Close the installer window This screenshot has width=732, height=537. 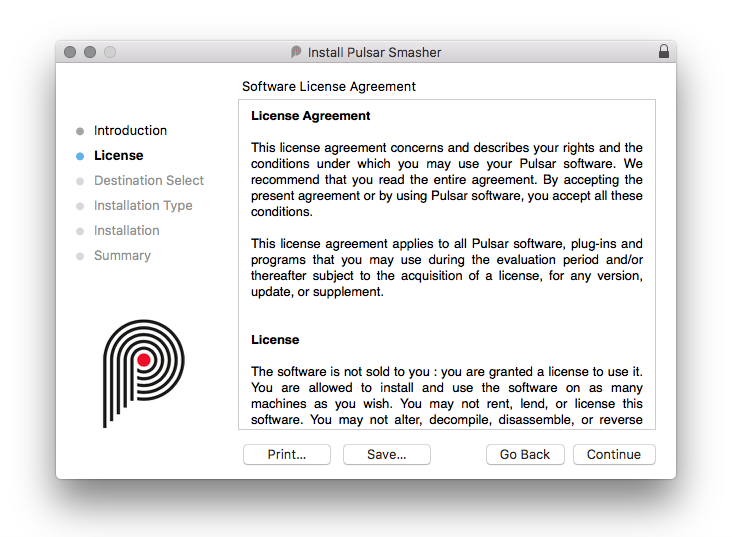tap(70, 52)
